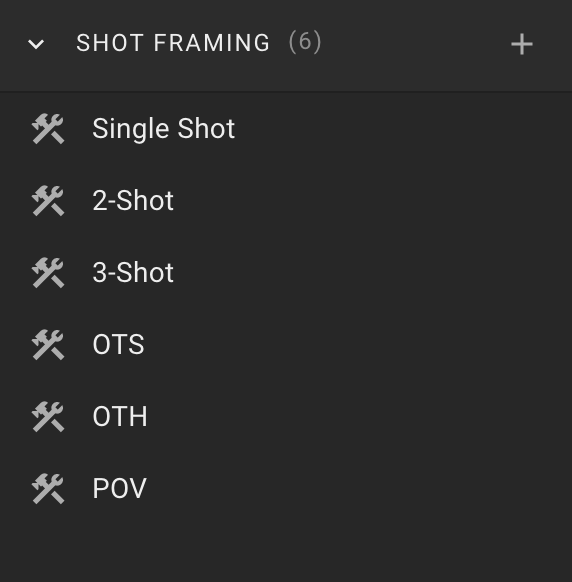Viewport: 572px width, 582px height.
Task: Choose the POV framing label
Action: tap(120, 489)
